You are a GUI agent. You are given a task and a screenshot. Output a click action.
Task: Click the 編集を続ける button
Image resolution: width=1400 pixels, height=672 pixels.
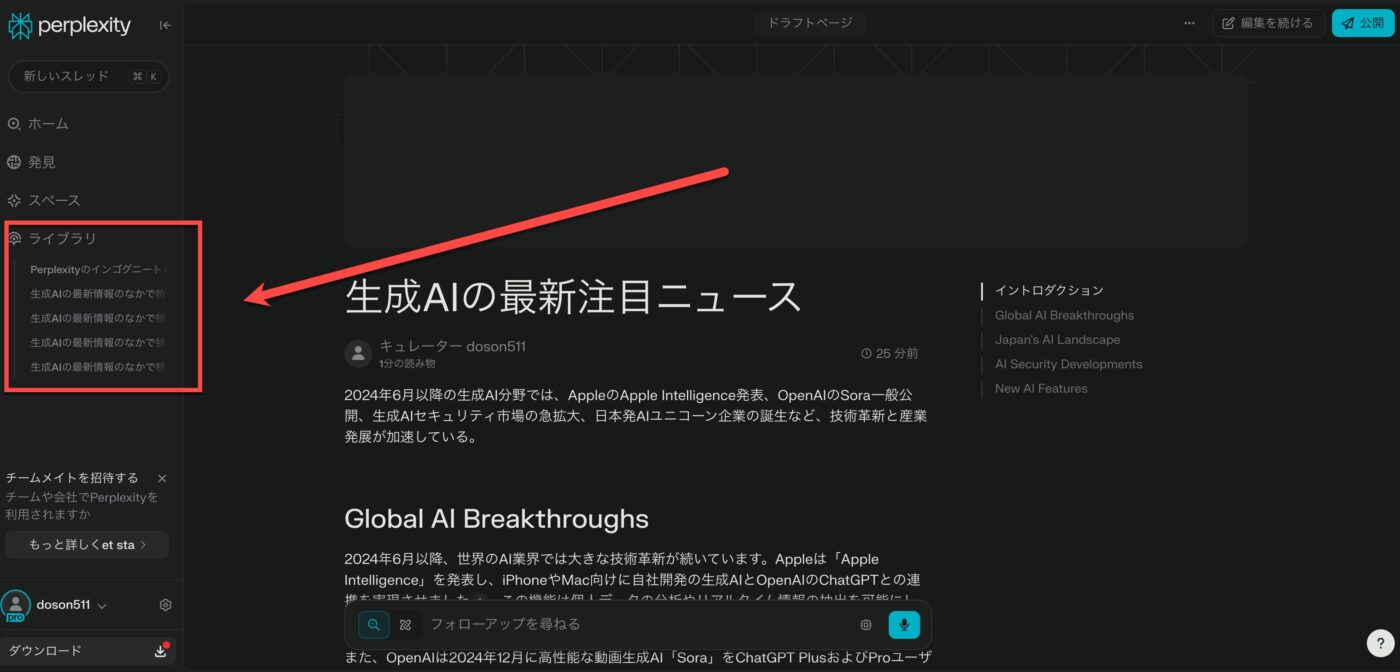click(1267, 23)
